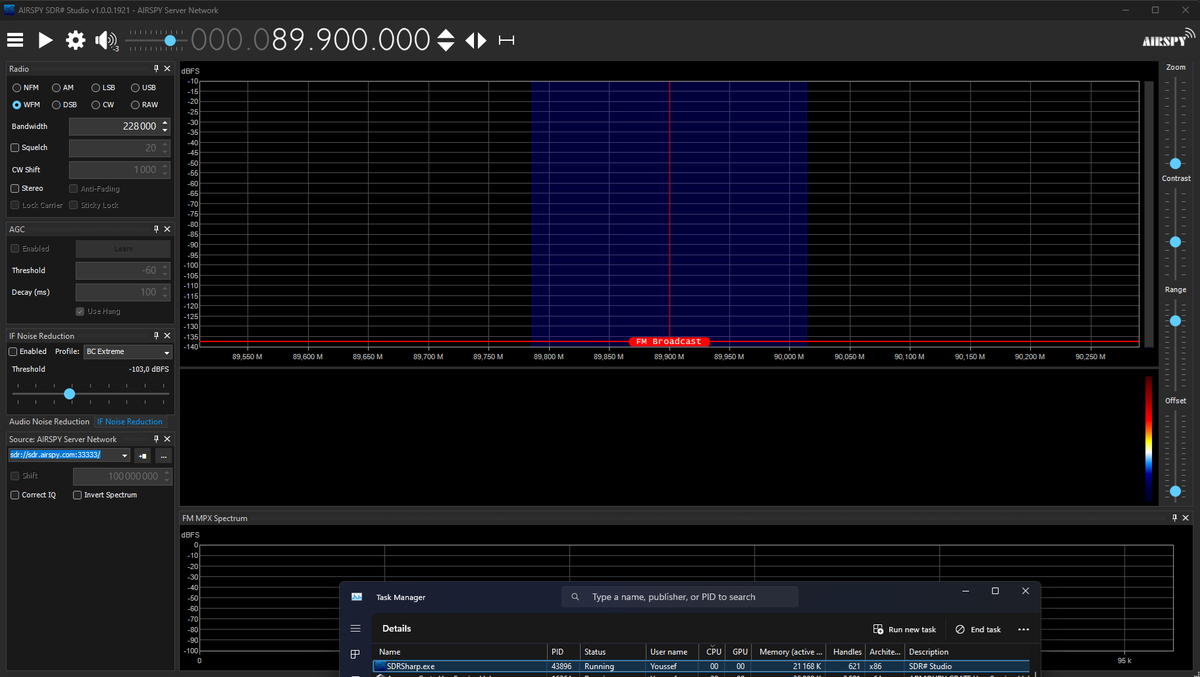The width and height of the screenshot is (1200, 677).
Task: Click the 89.900.000 frequency display
Action: click(x=310, y=40)
